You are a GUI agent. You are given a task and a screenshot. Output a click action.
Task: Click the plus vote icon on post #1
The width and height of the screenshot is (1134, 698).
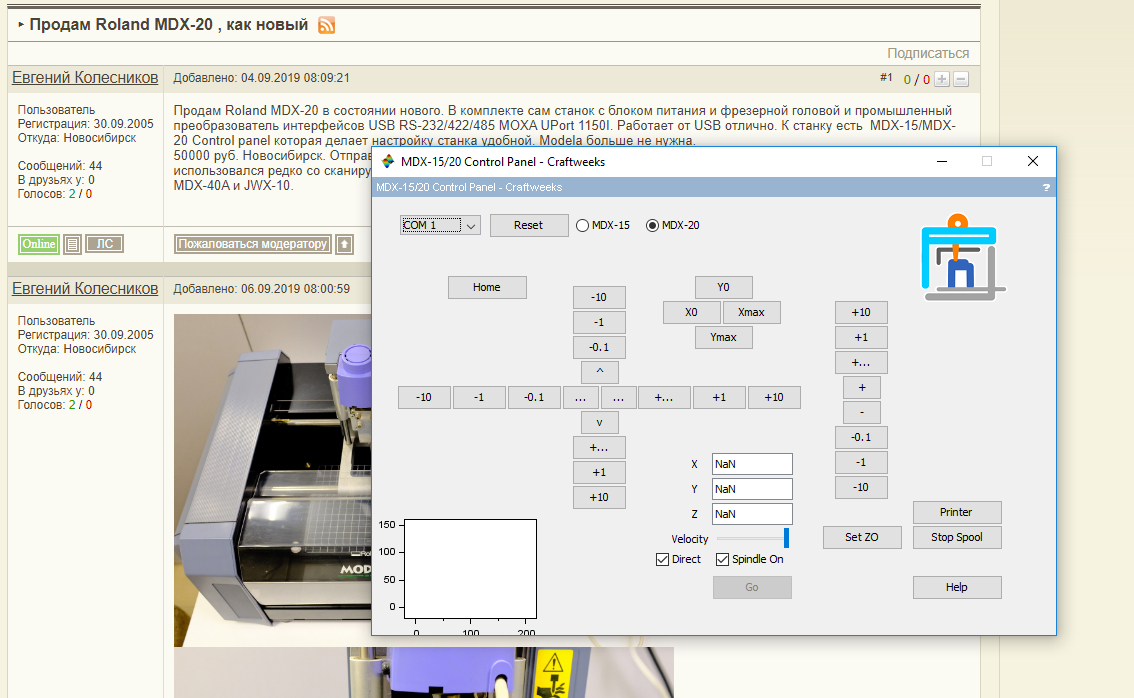coord(942,80)
